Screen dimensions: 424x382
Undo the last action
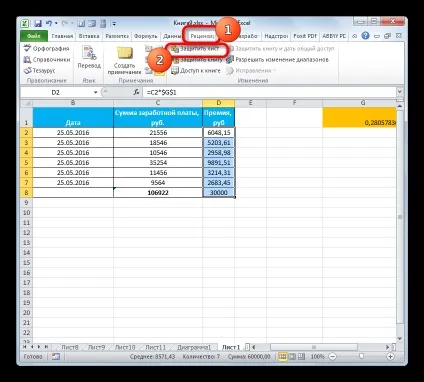point(49,23)
